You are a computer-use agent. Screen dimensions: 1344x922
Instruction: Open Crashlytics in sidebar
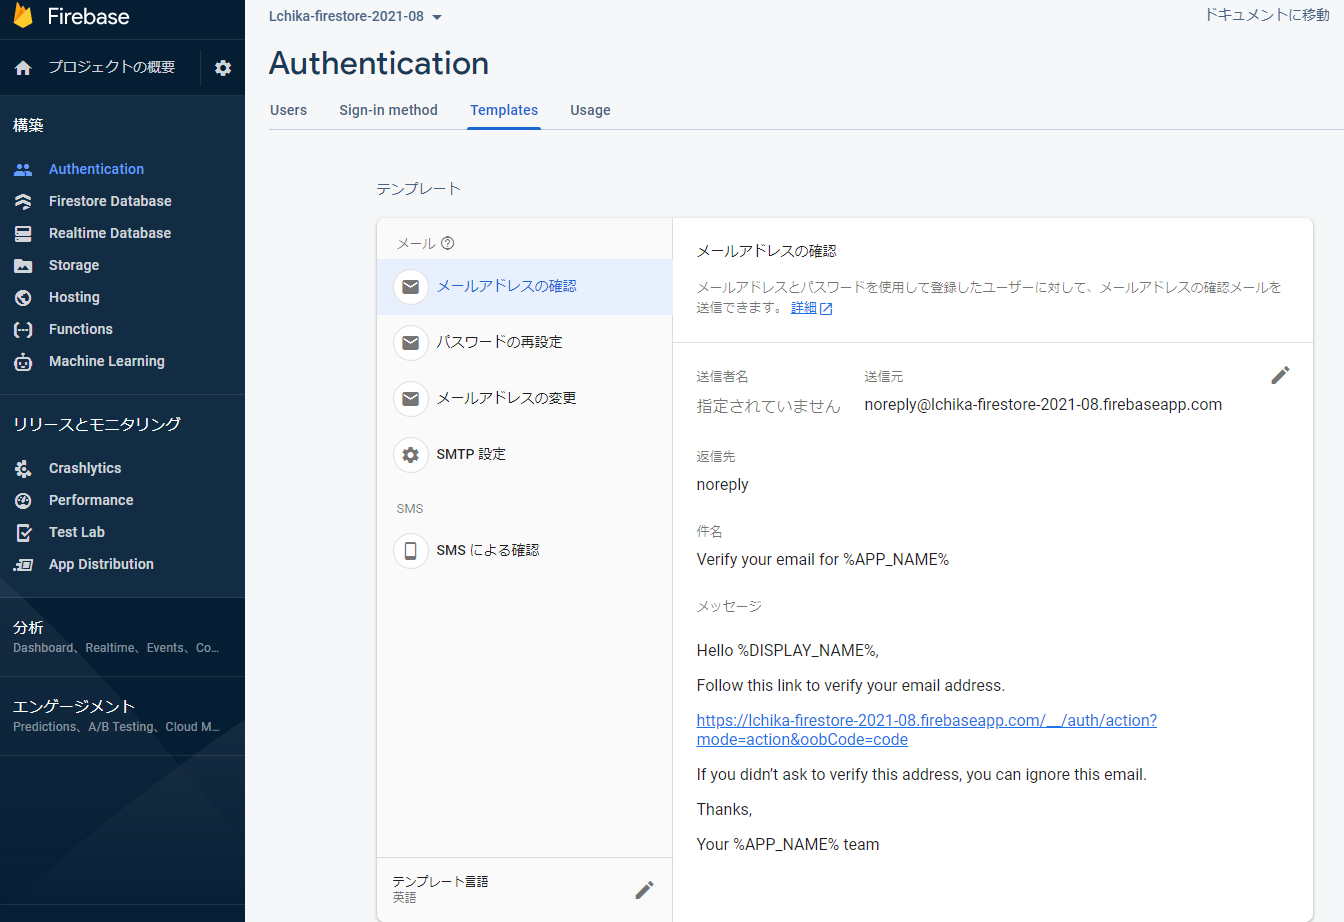pyautogui.click(x=85, y=469)
